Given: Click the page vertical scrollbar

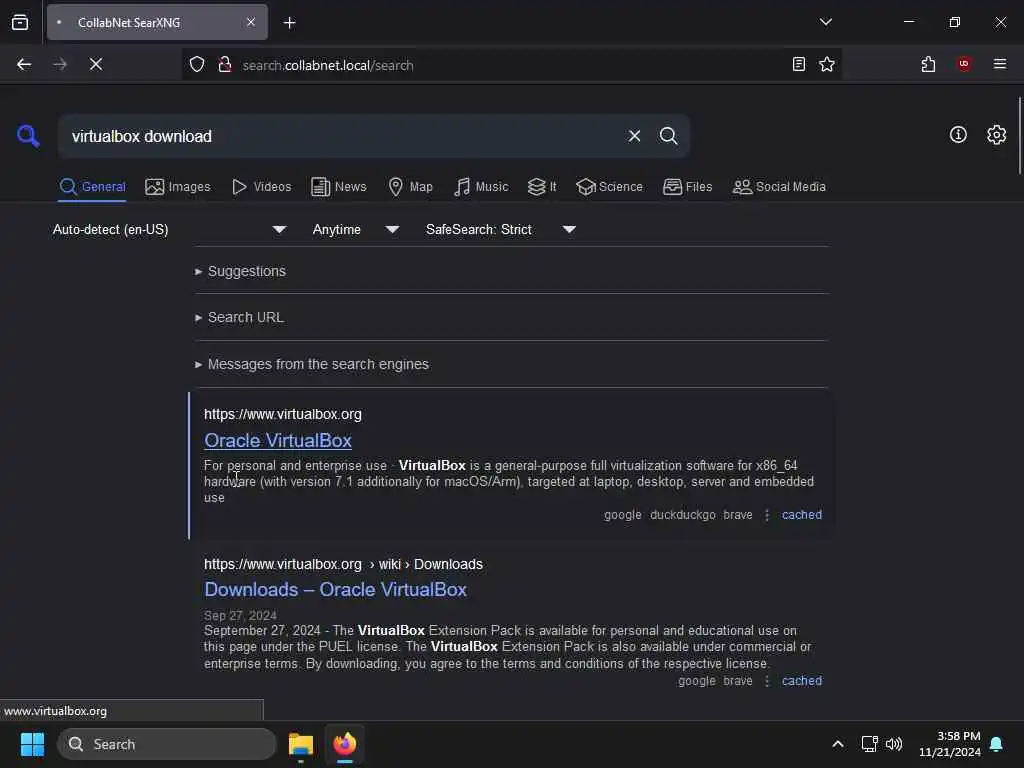Looking at the screenshot, I should pyautogui.click(x=1019, y=136).
